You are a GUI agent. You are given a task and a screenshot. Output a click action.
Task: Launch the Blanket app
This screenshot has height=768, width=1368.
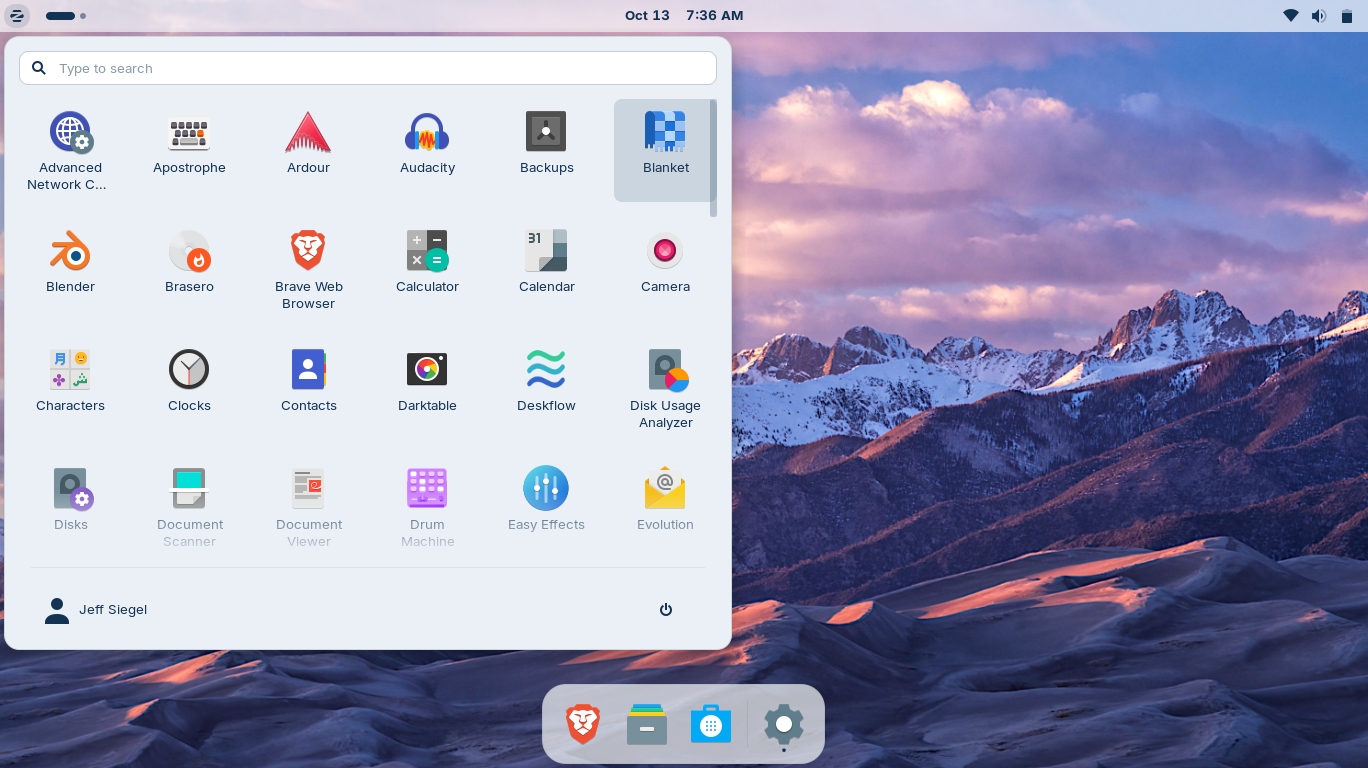pos(665,150)
